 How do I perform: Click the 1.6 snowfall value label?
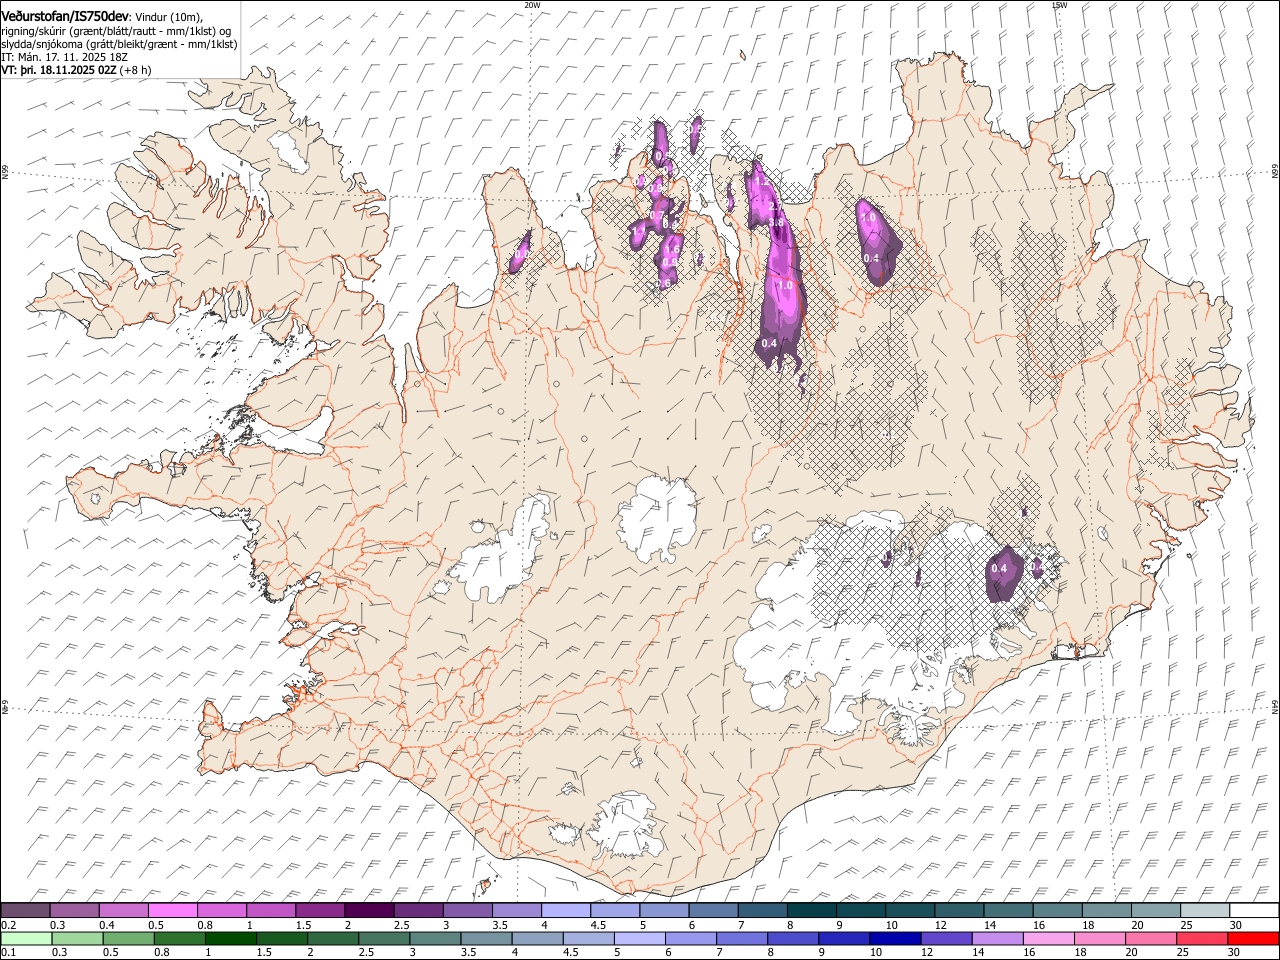coord(672,249)
